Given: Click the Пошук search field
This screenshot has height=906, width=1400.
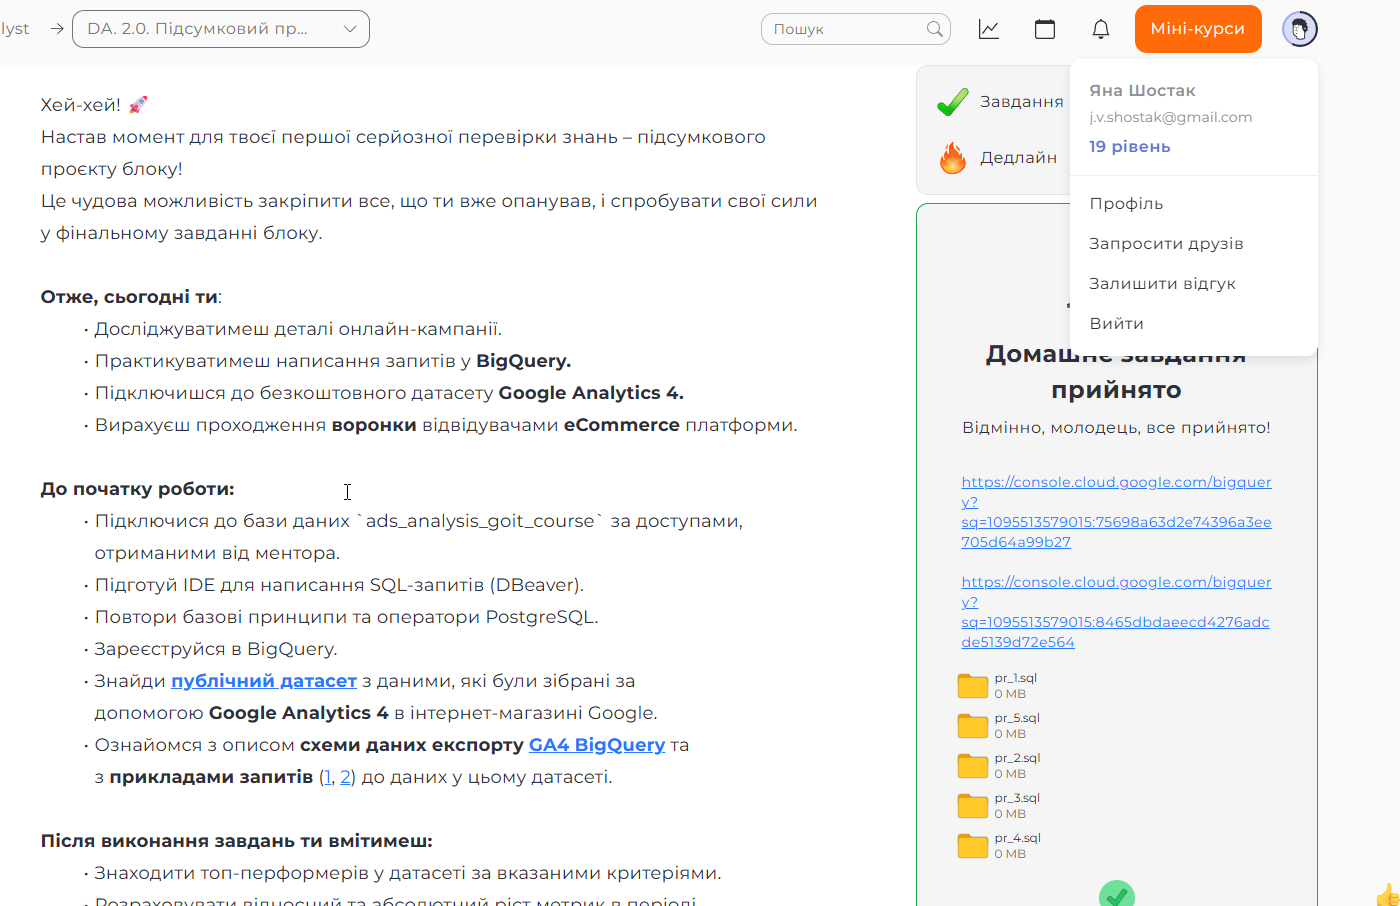Looking at the screenshot, I should coord(855,29).
